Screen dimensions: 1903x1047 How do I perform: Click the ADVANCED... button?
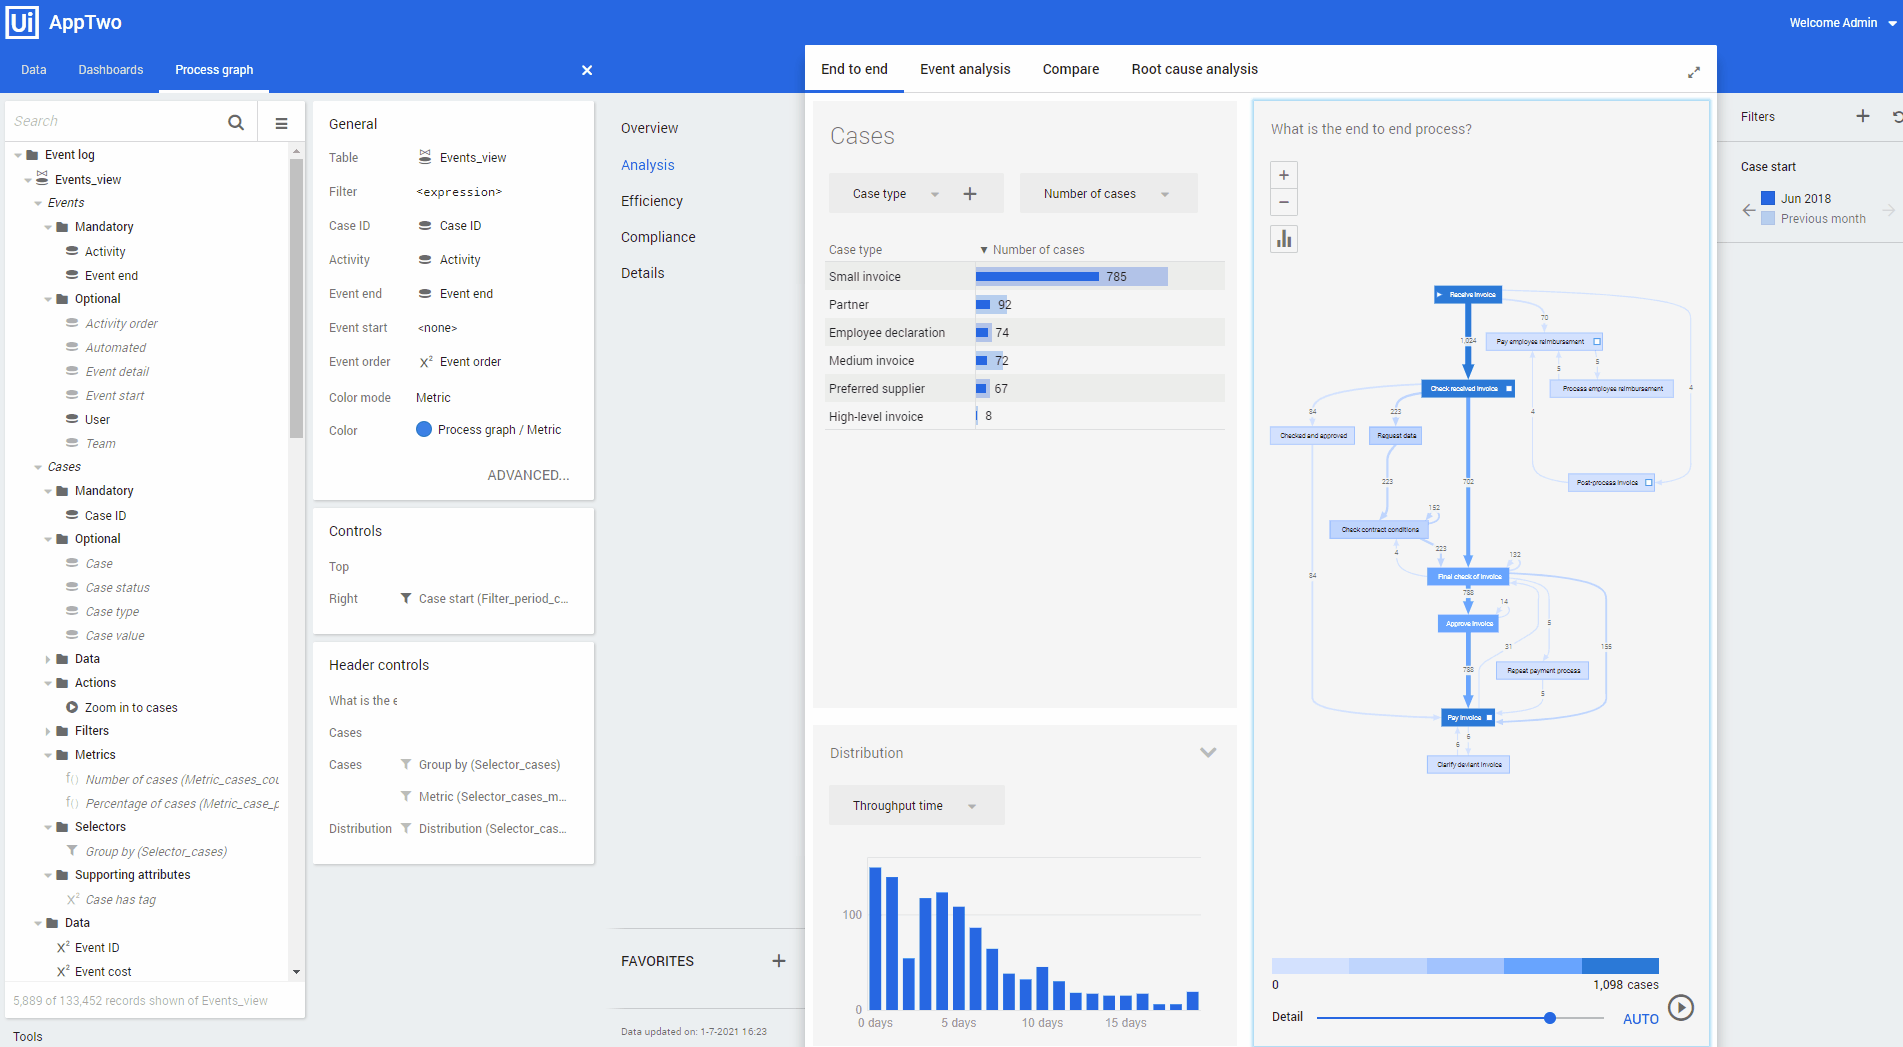(528, 475)
